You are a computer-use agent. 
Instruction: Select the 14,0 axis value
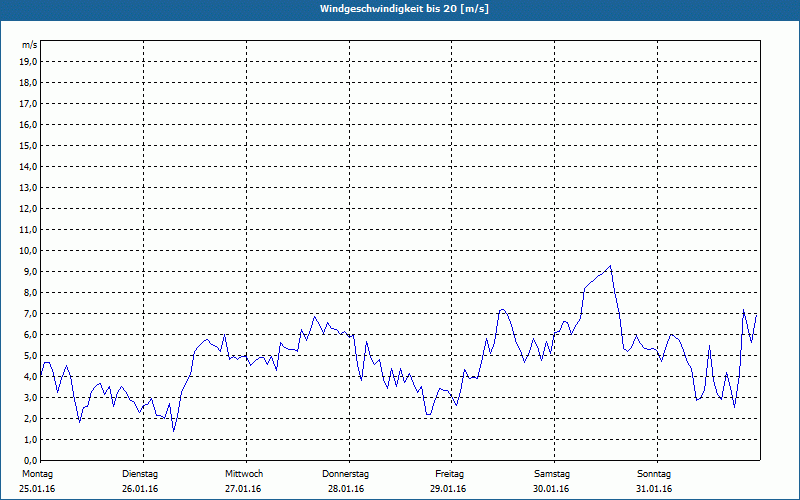point(28,166)
